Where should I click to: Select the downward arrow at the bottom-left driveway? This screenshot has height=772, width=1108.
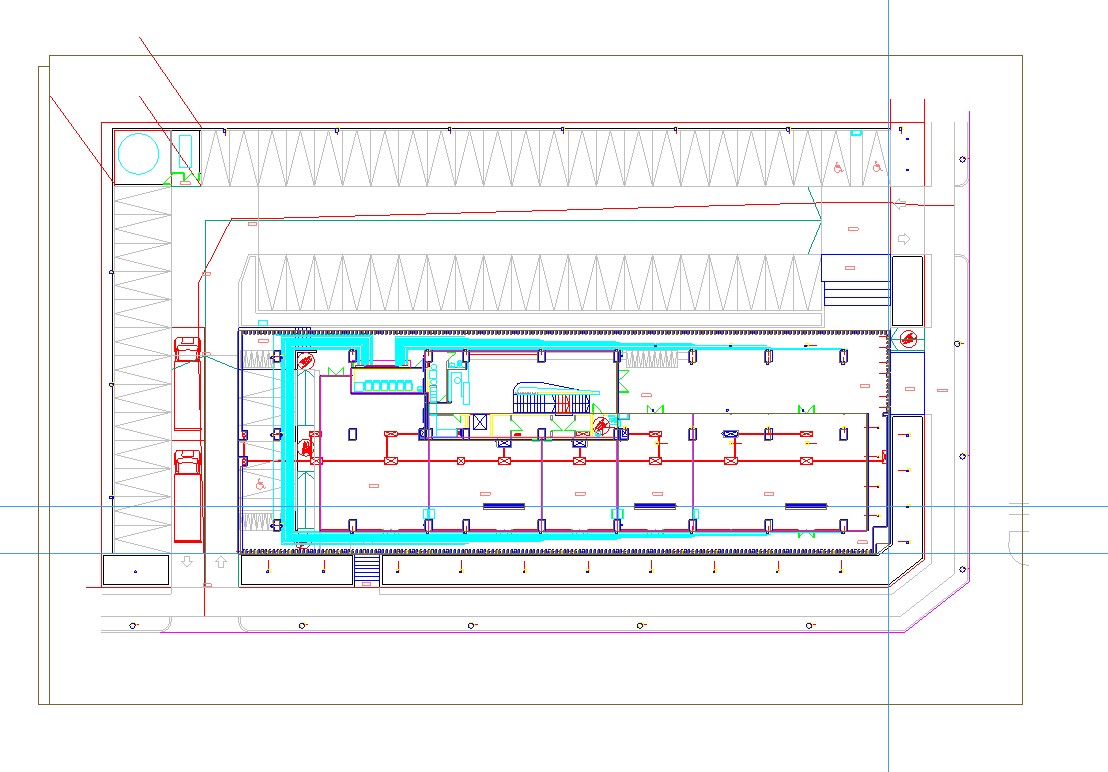click(187, 563)
